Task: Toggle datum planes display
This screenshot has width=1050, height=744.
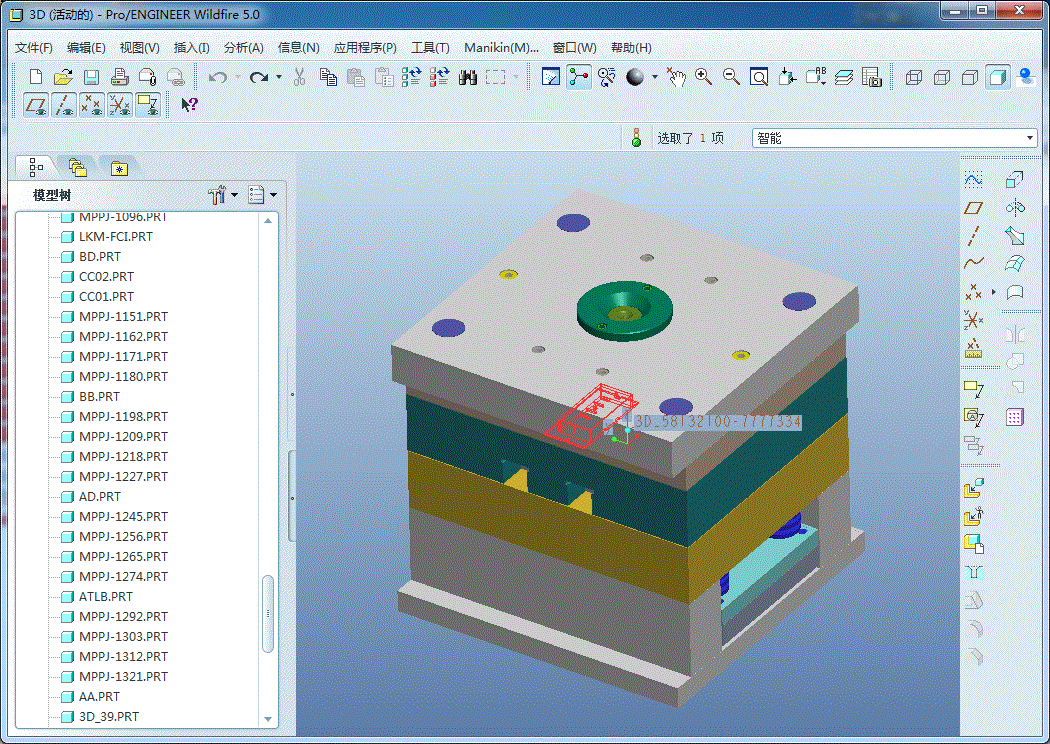Action: (37, 104)
